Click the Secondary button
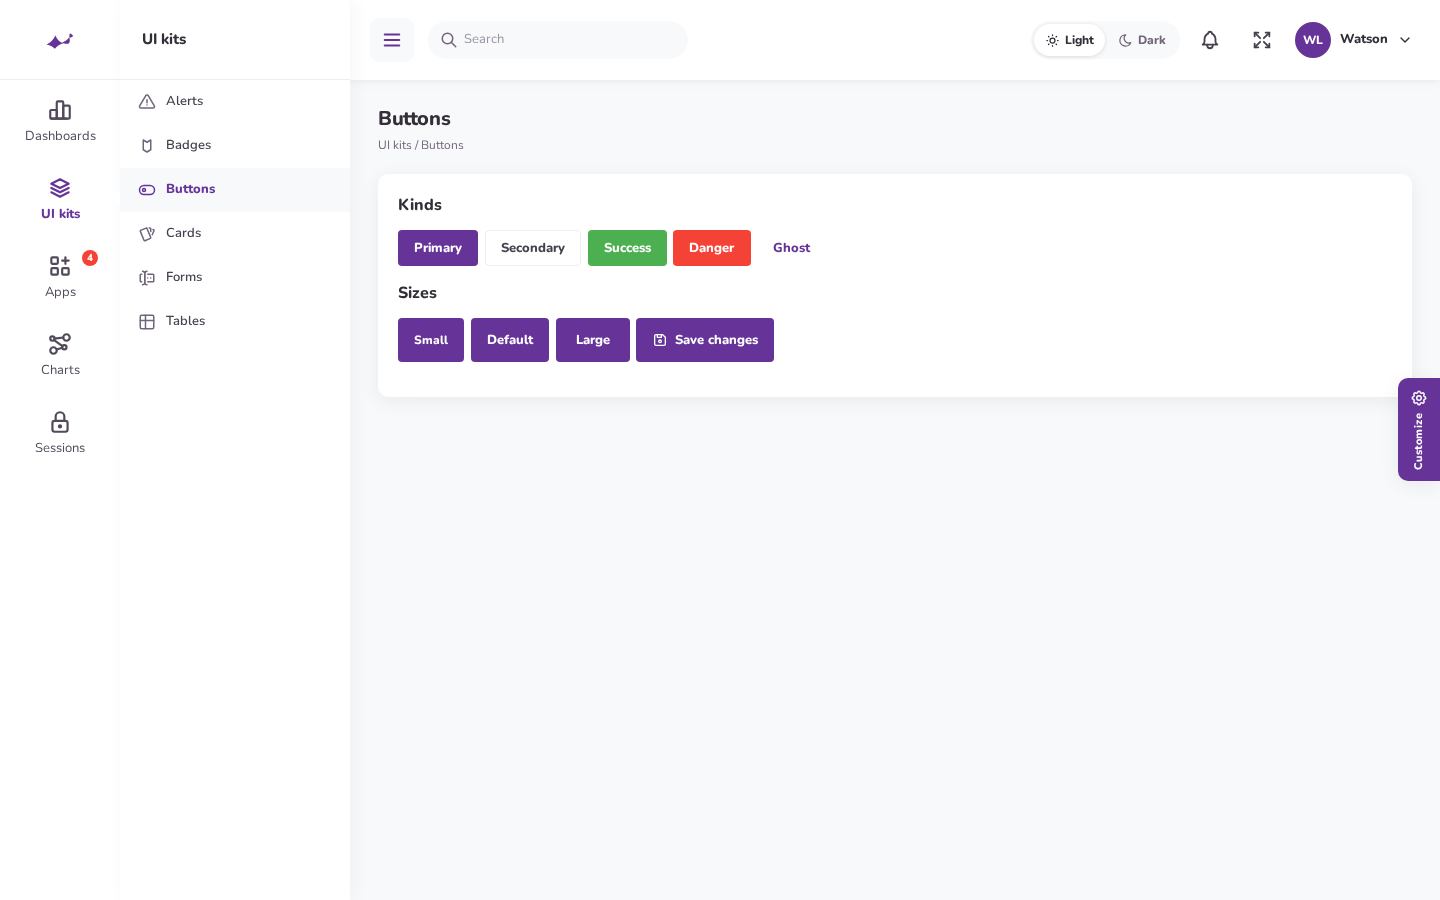This screenshot has width=1440, height=900. click(533, 248)
